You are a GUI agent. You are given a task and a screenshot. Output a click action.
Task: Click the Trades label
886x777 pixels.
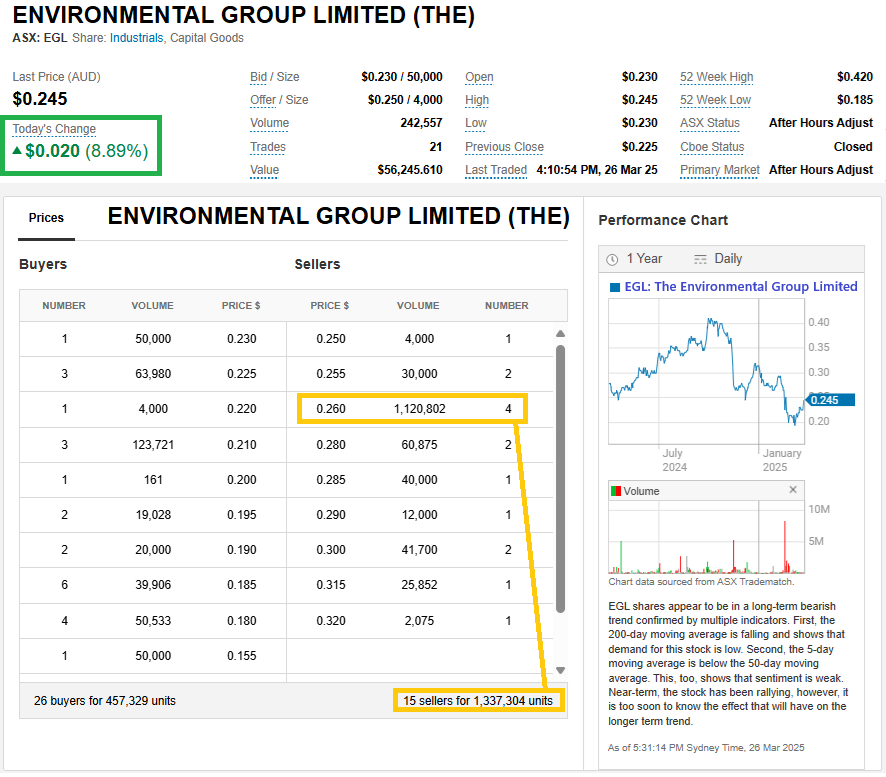(x=268, y=147)
